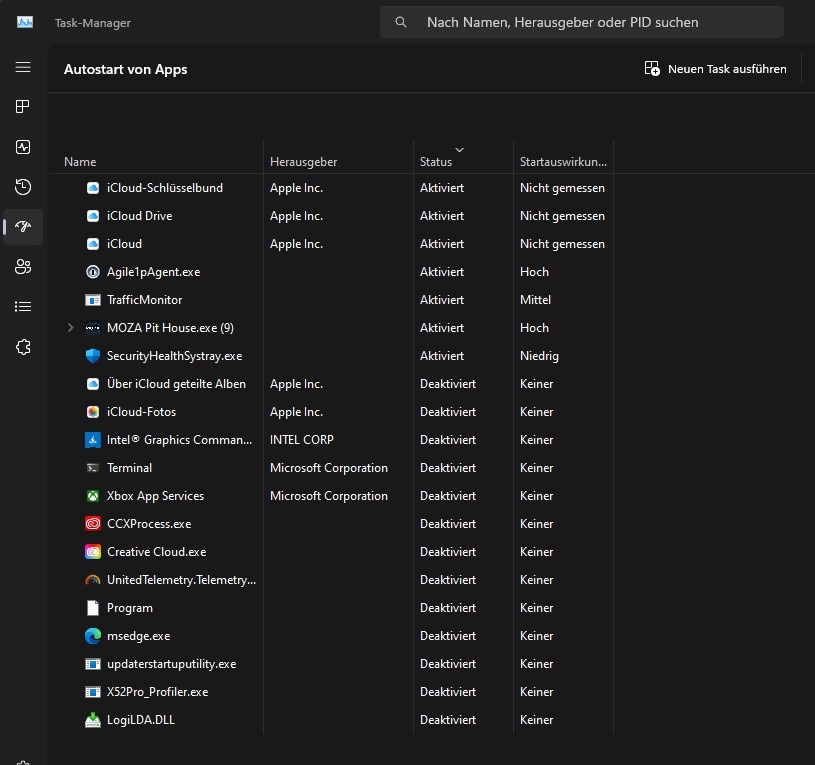Sort by the Name column header
The image size is (815, 765).
click(80, 161)
